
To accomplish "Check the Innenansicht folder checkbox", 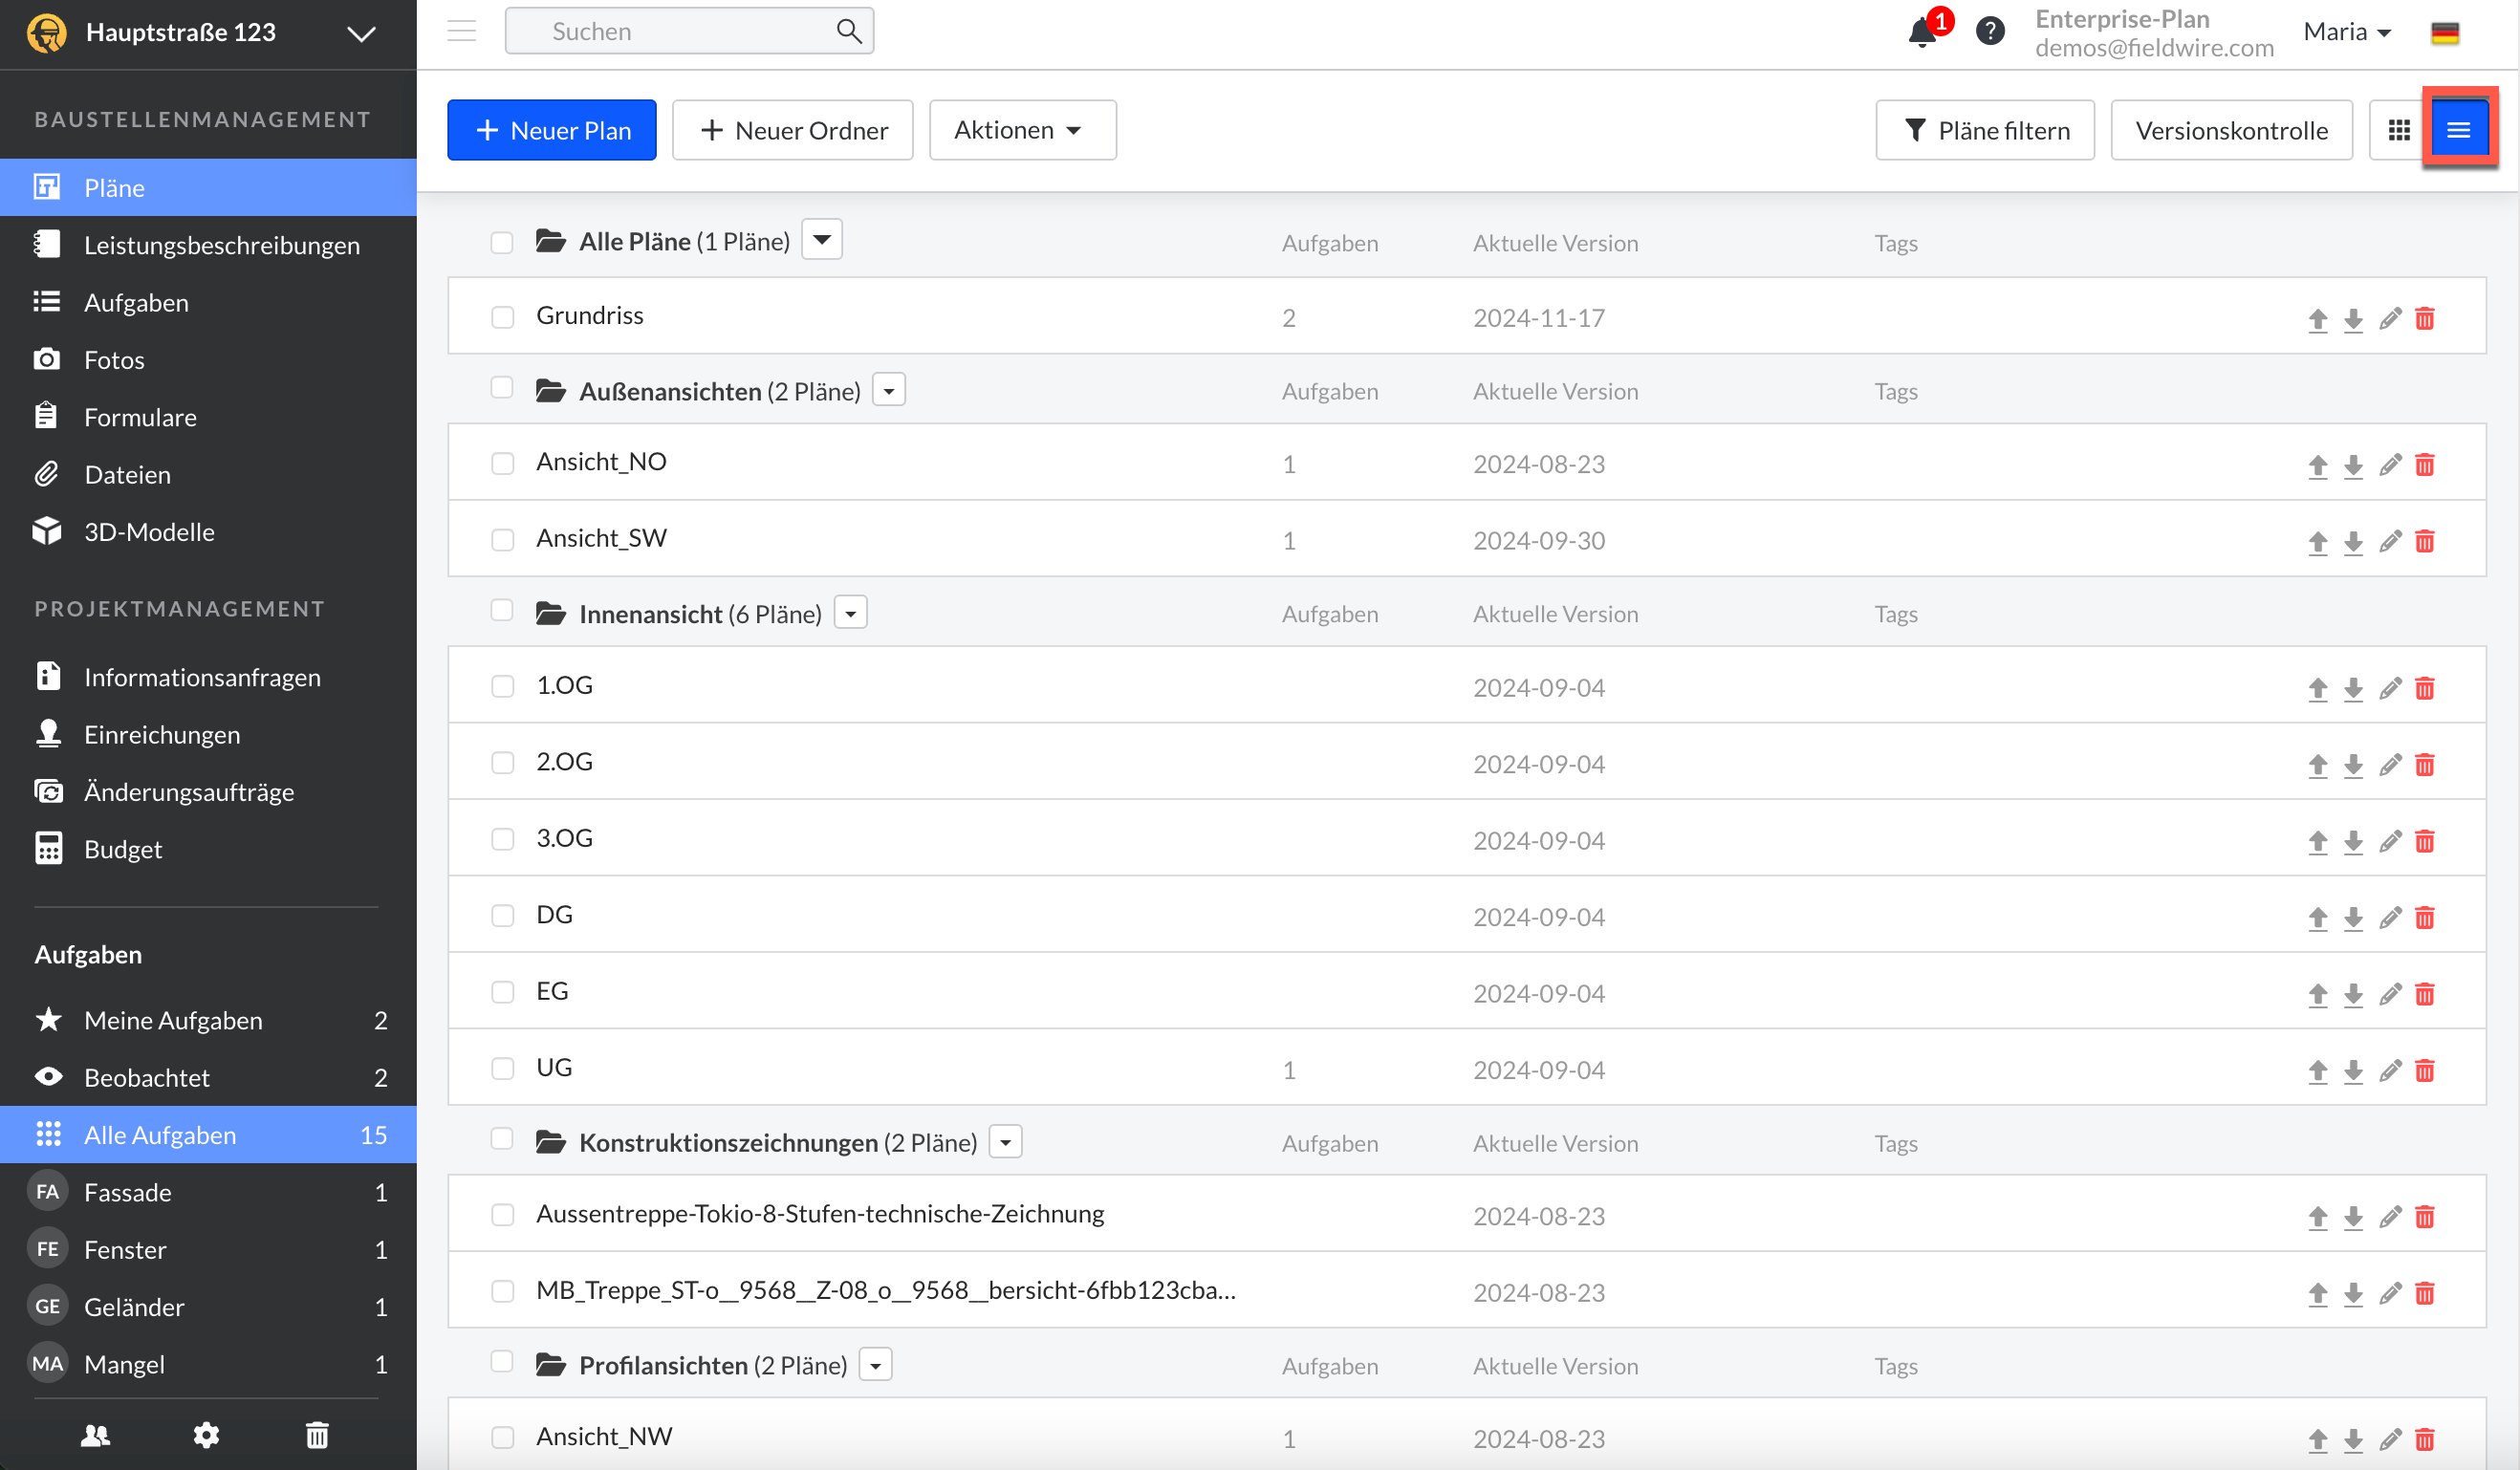I will tap(502, 611).
